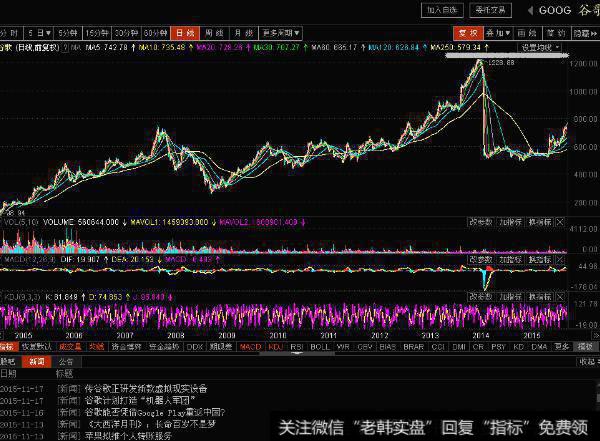600x441 pixels.
Task: Open the 公告 announcements tab
Action: click(x=66, y=361)
